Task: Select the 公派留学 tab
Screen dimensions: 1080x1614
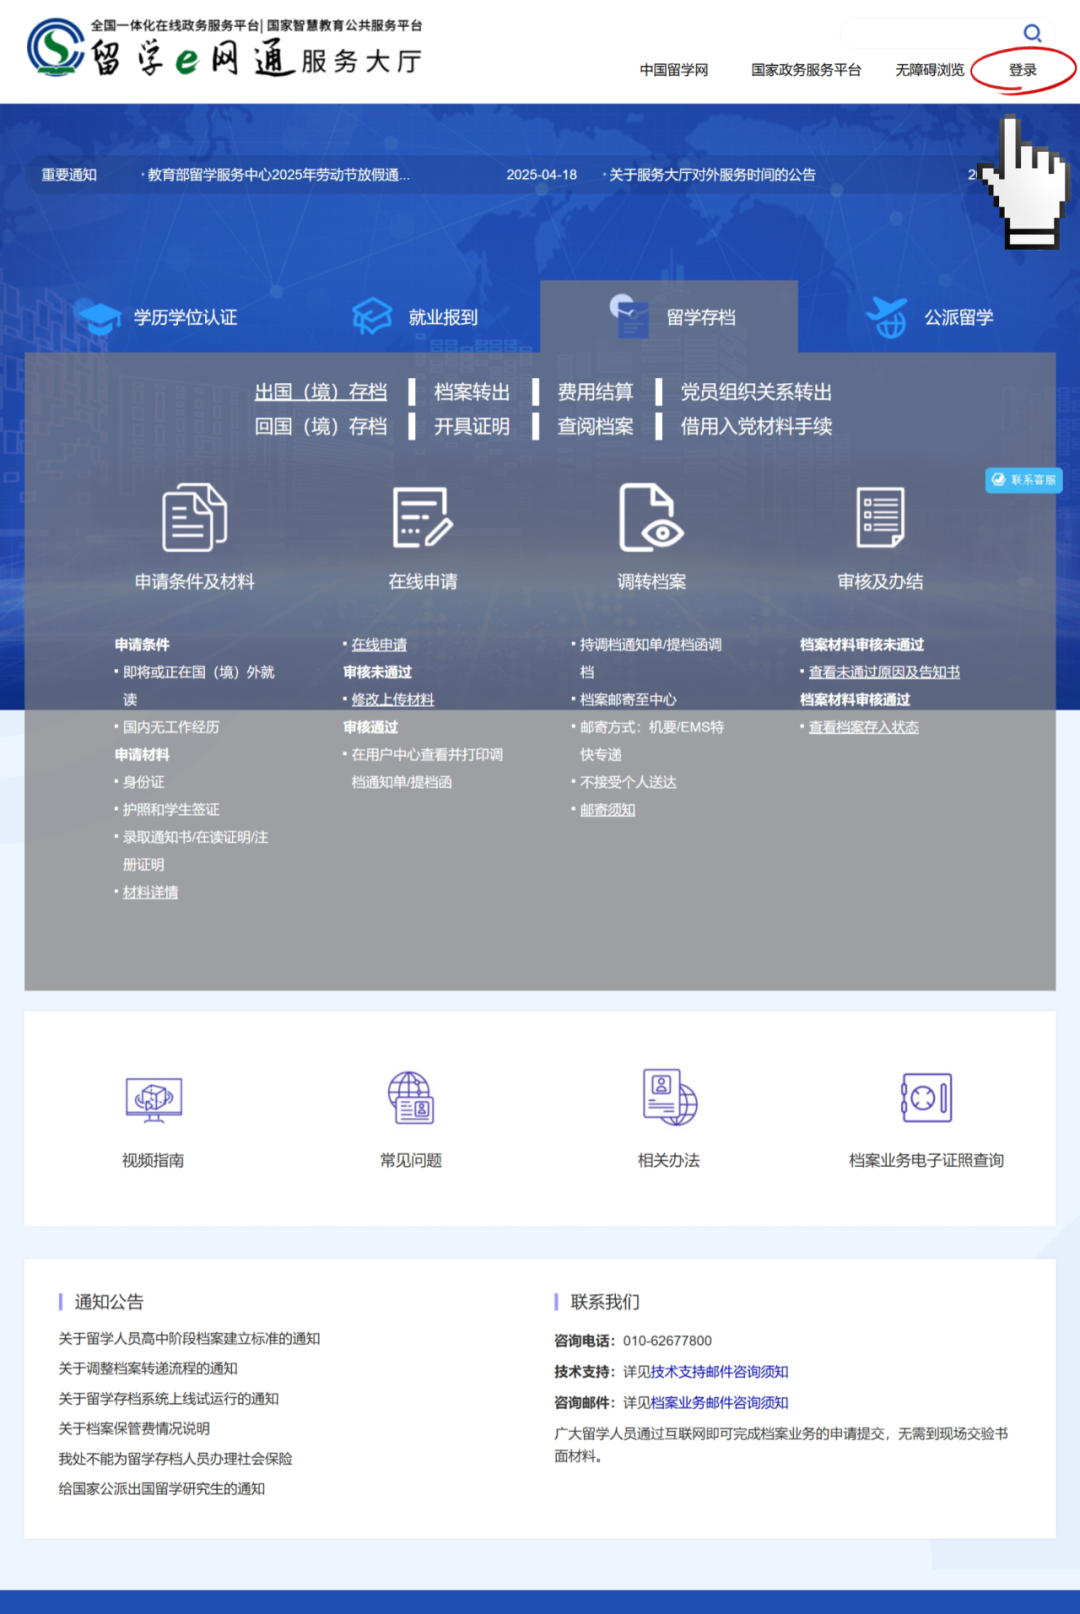Action: pyautogui.click(x=930, y=317)
